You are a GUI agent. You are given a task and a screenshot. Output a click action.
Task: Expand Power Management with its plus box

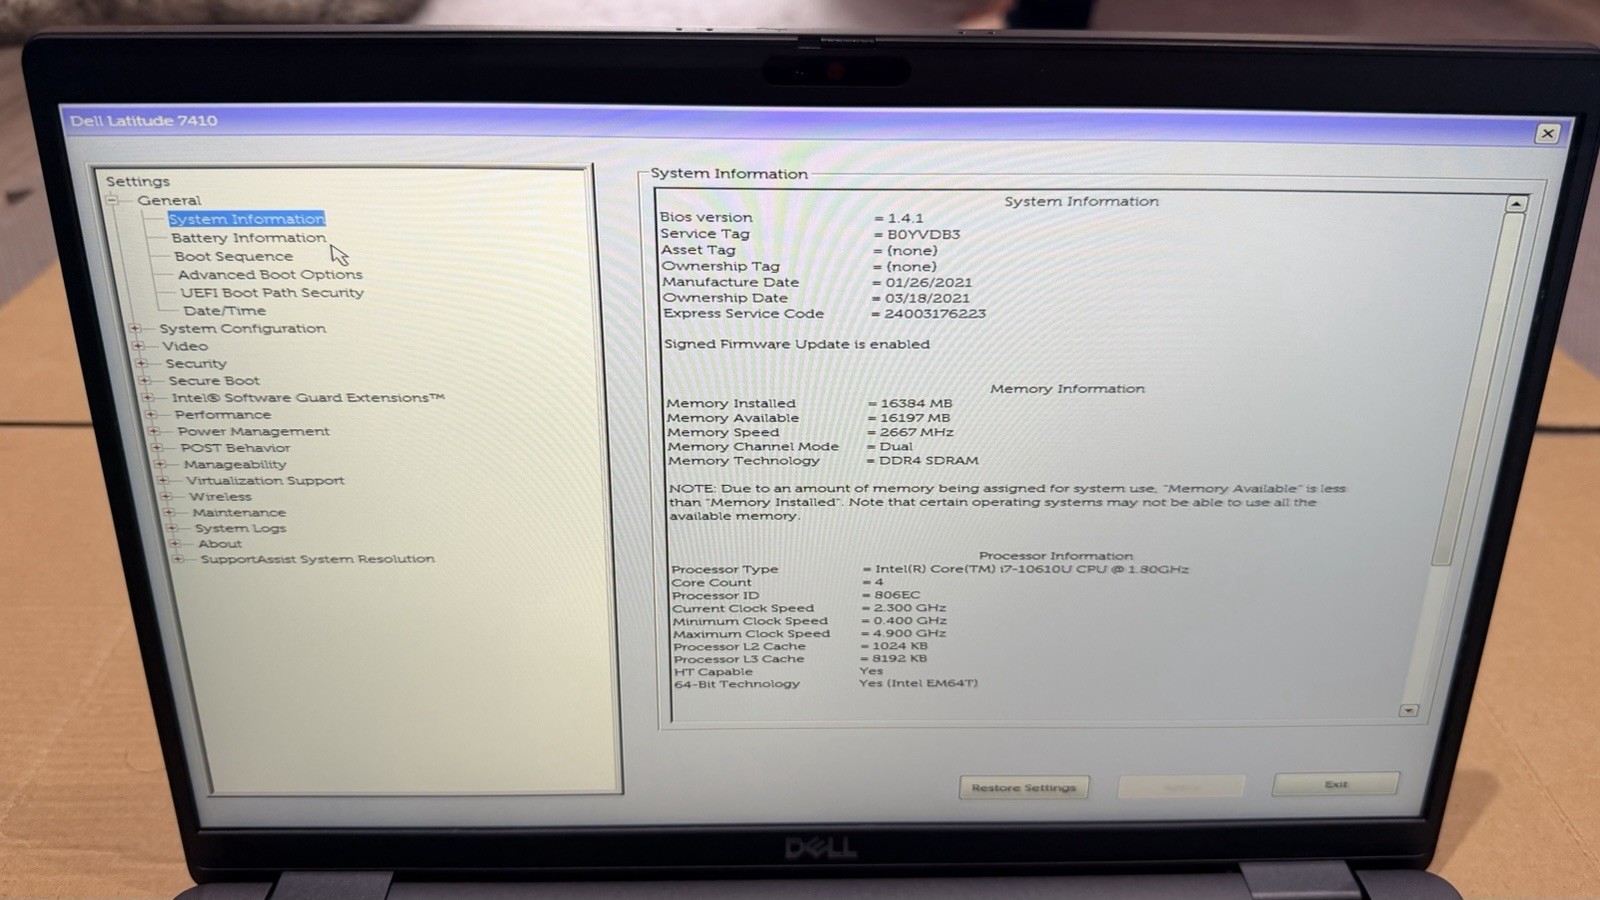(154, 431)
